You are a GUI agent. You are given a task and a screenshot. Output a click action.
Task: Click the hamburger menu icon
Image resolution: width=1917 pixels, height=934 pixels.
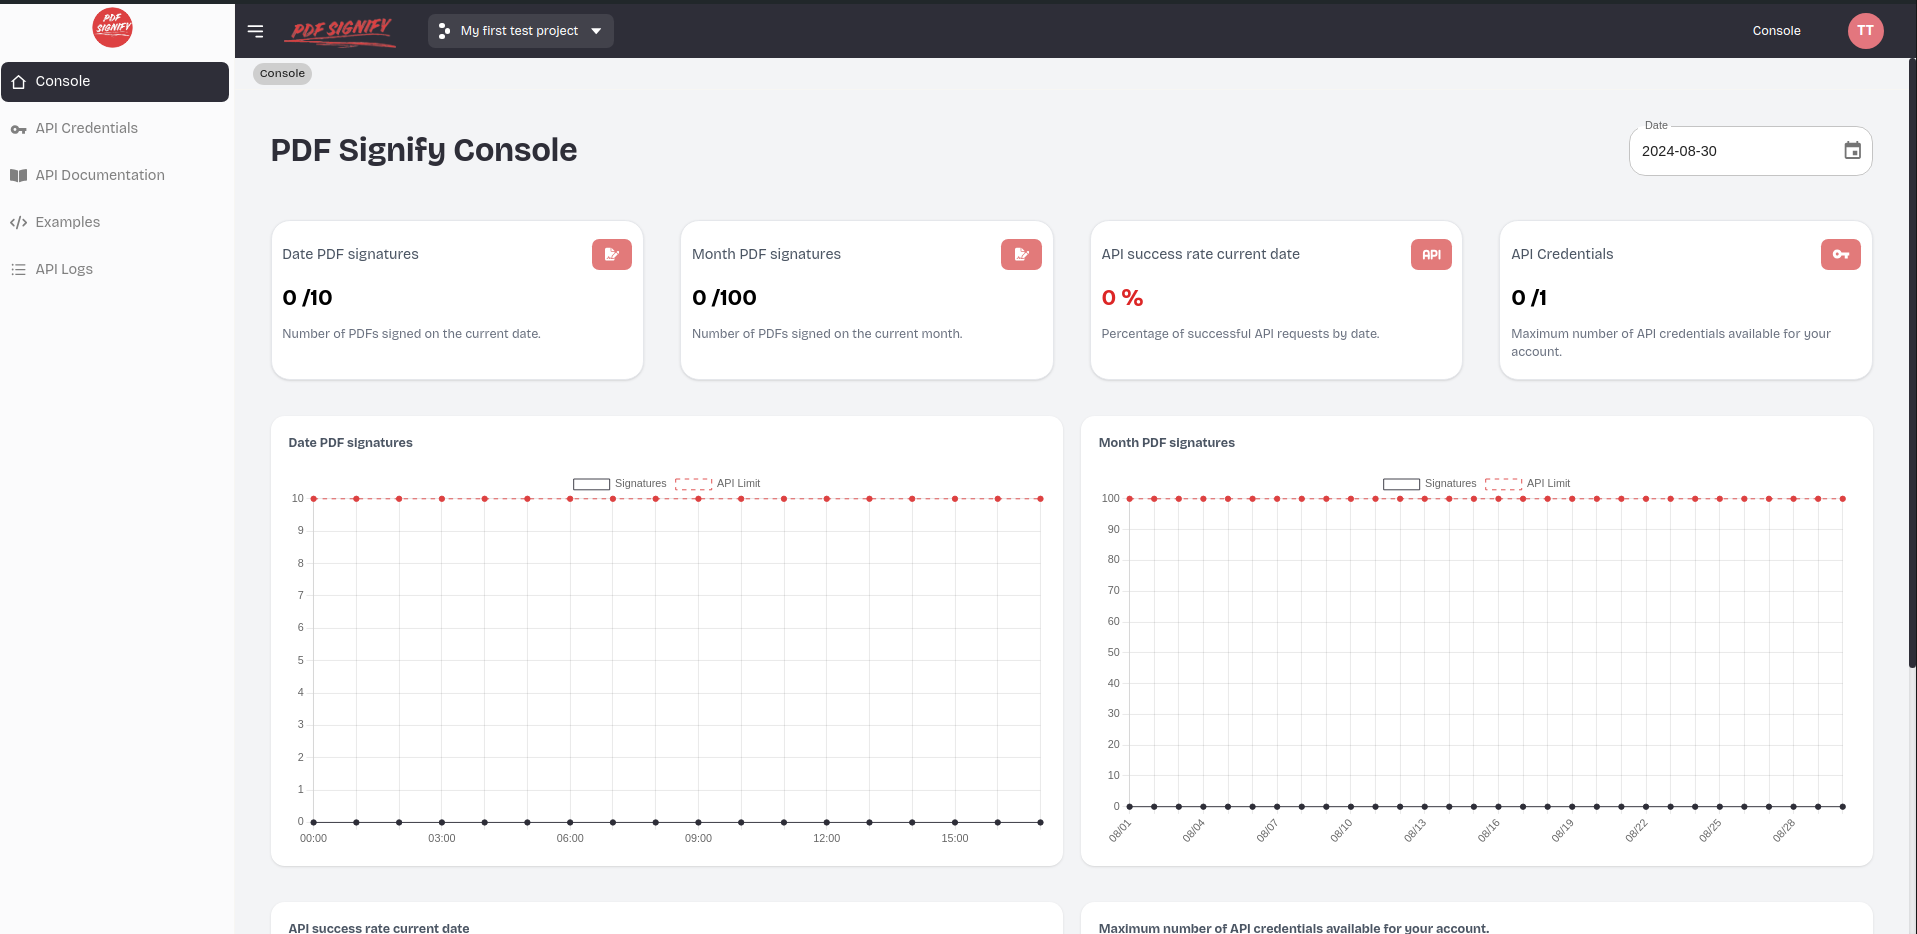coord(256,31)
